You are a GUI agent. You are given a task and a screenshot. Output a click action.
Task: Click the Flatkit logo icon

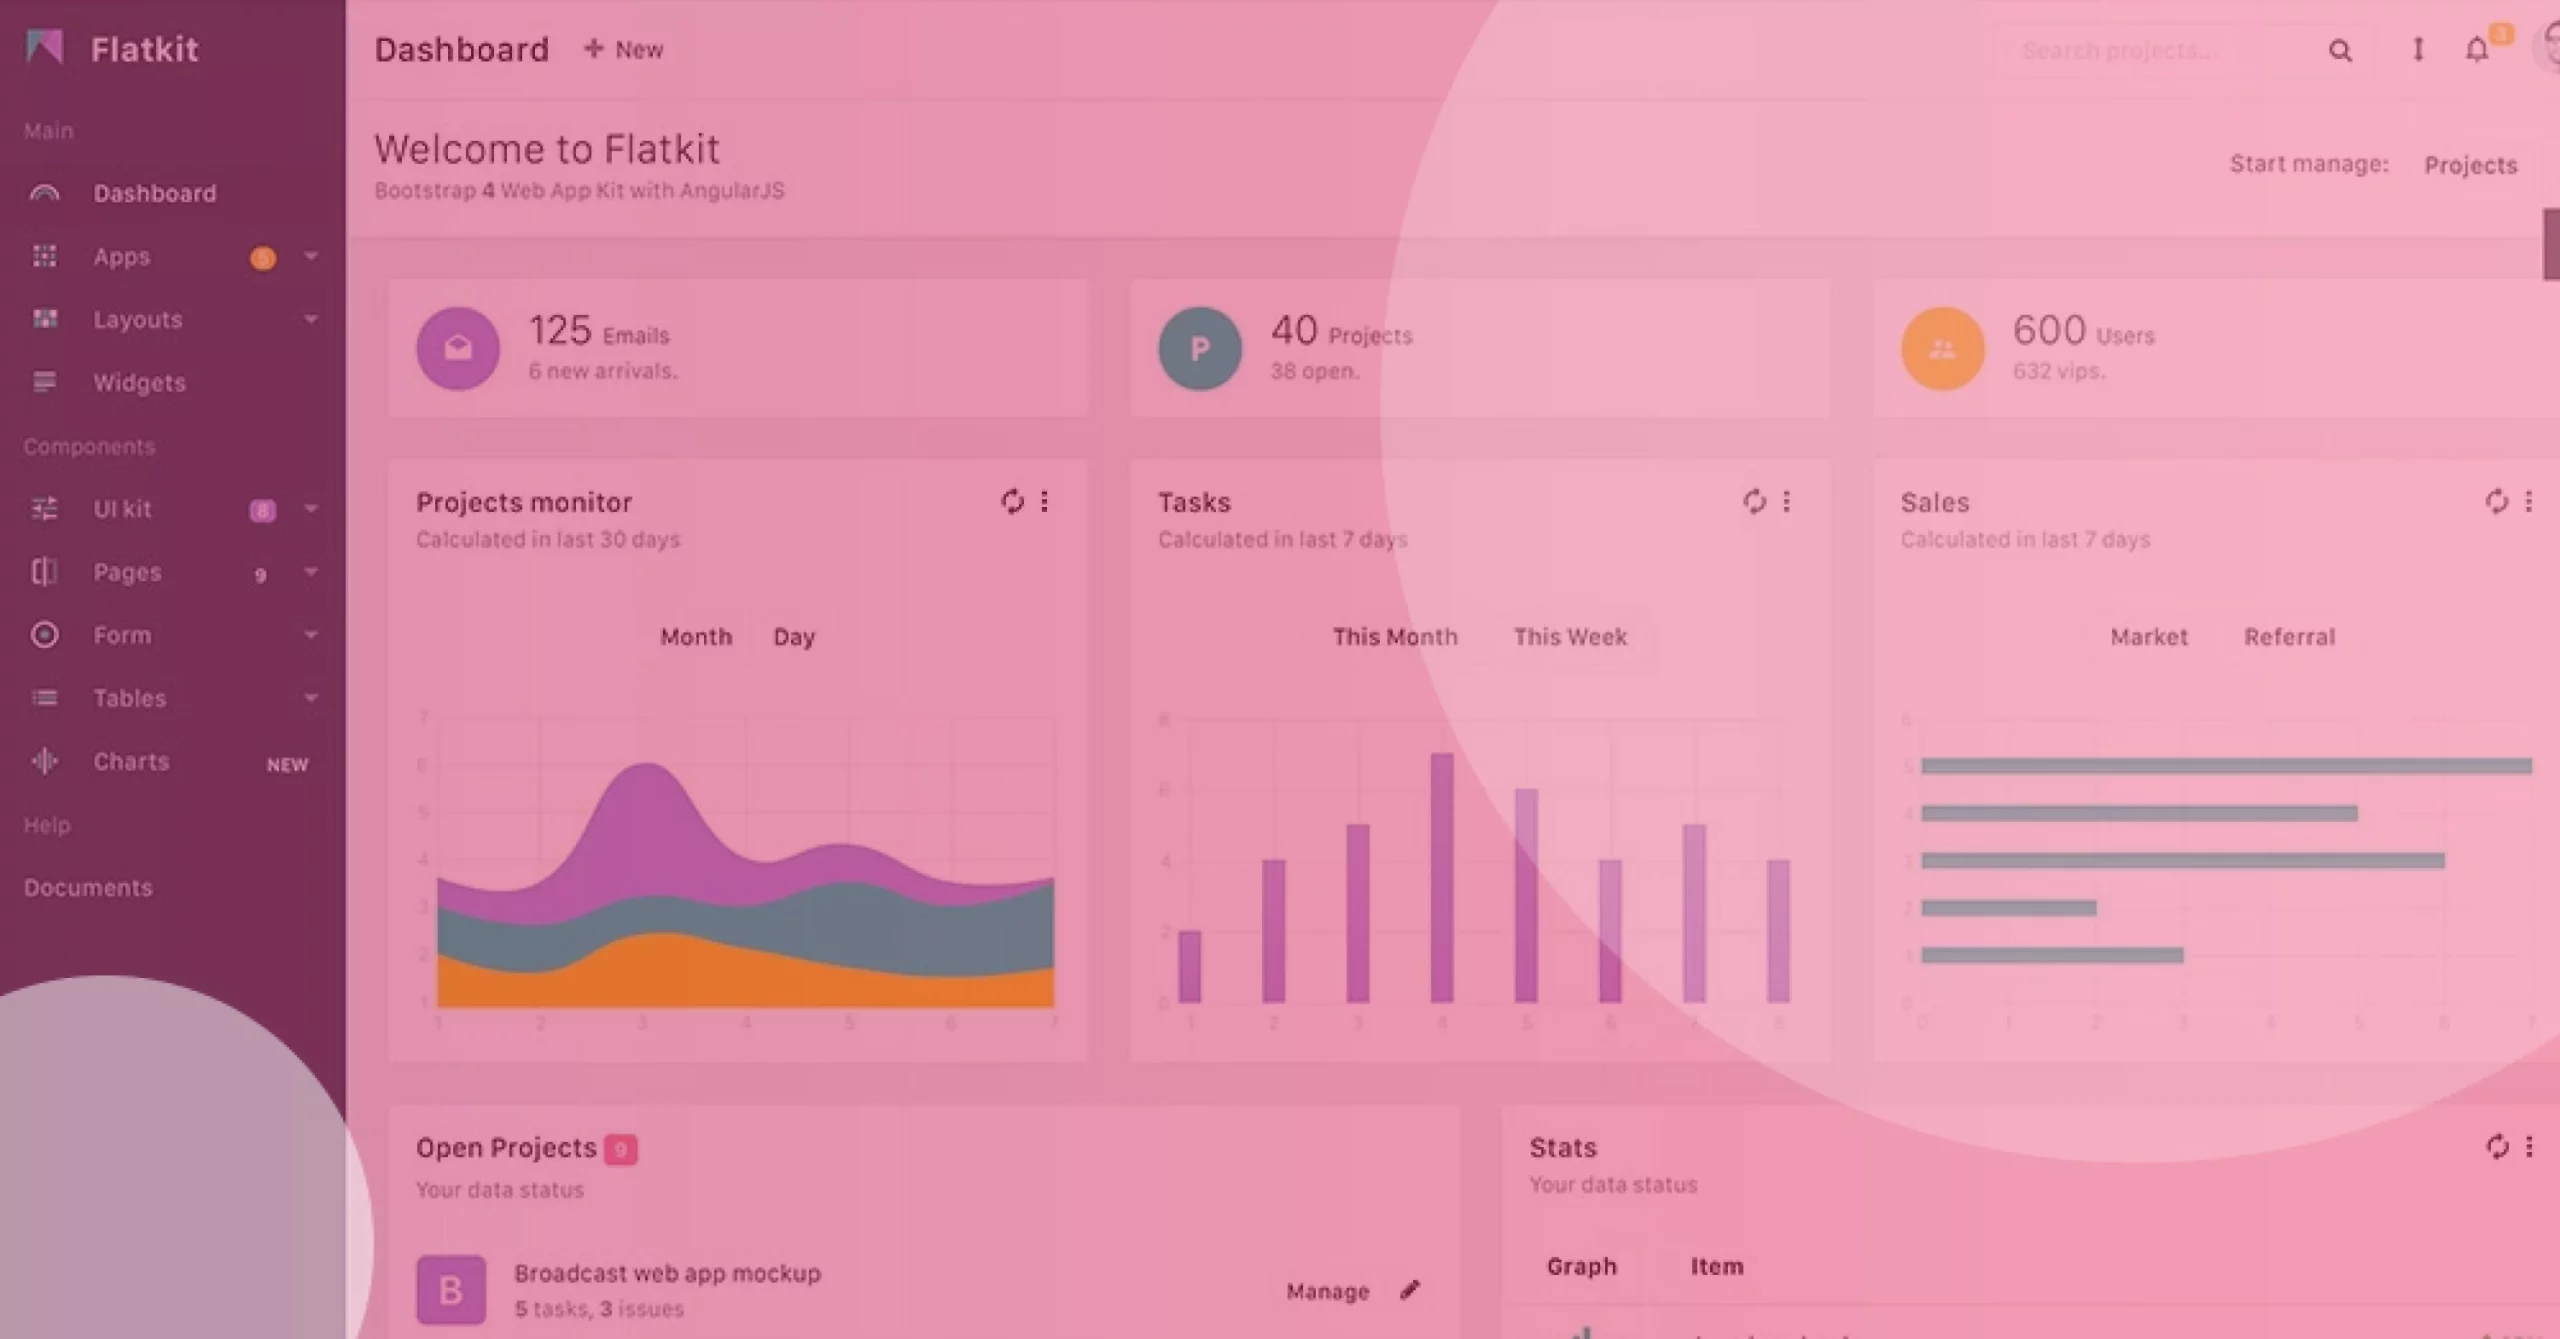45,47
